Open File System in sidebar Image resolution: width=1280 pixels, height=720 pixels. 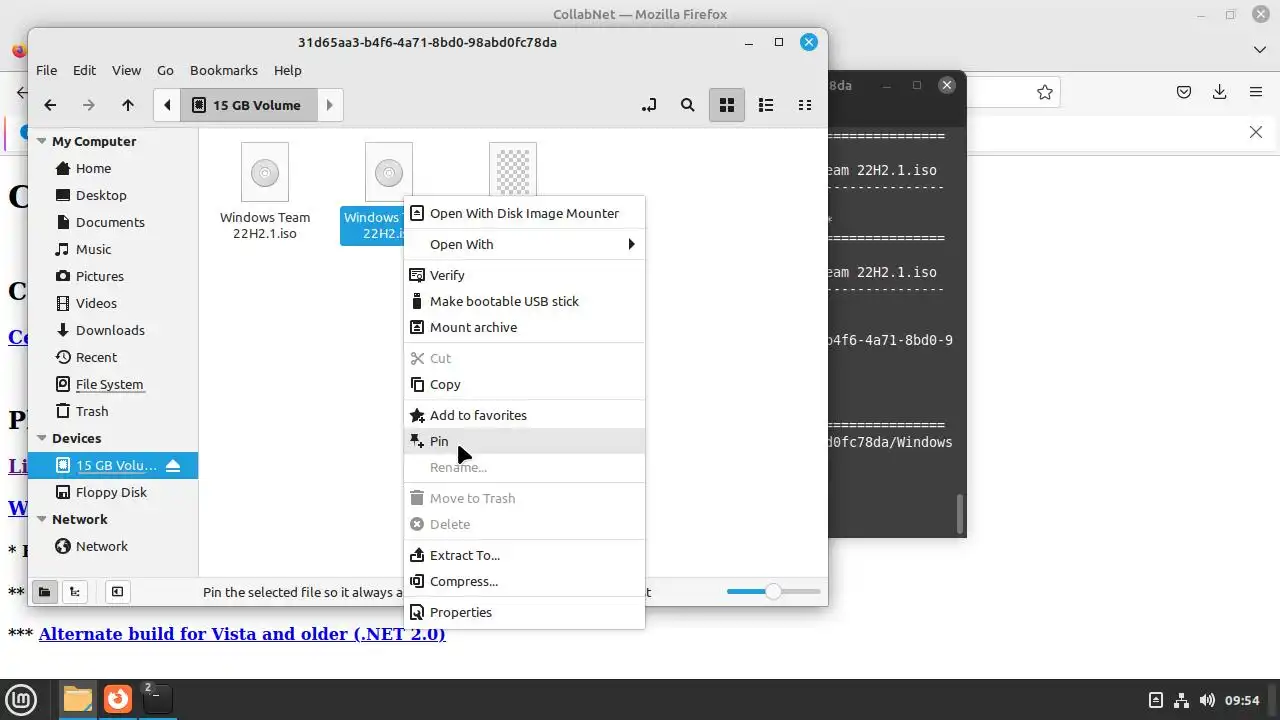109,384
